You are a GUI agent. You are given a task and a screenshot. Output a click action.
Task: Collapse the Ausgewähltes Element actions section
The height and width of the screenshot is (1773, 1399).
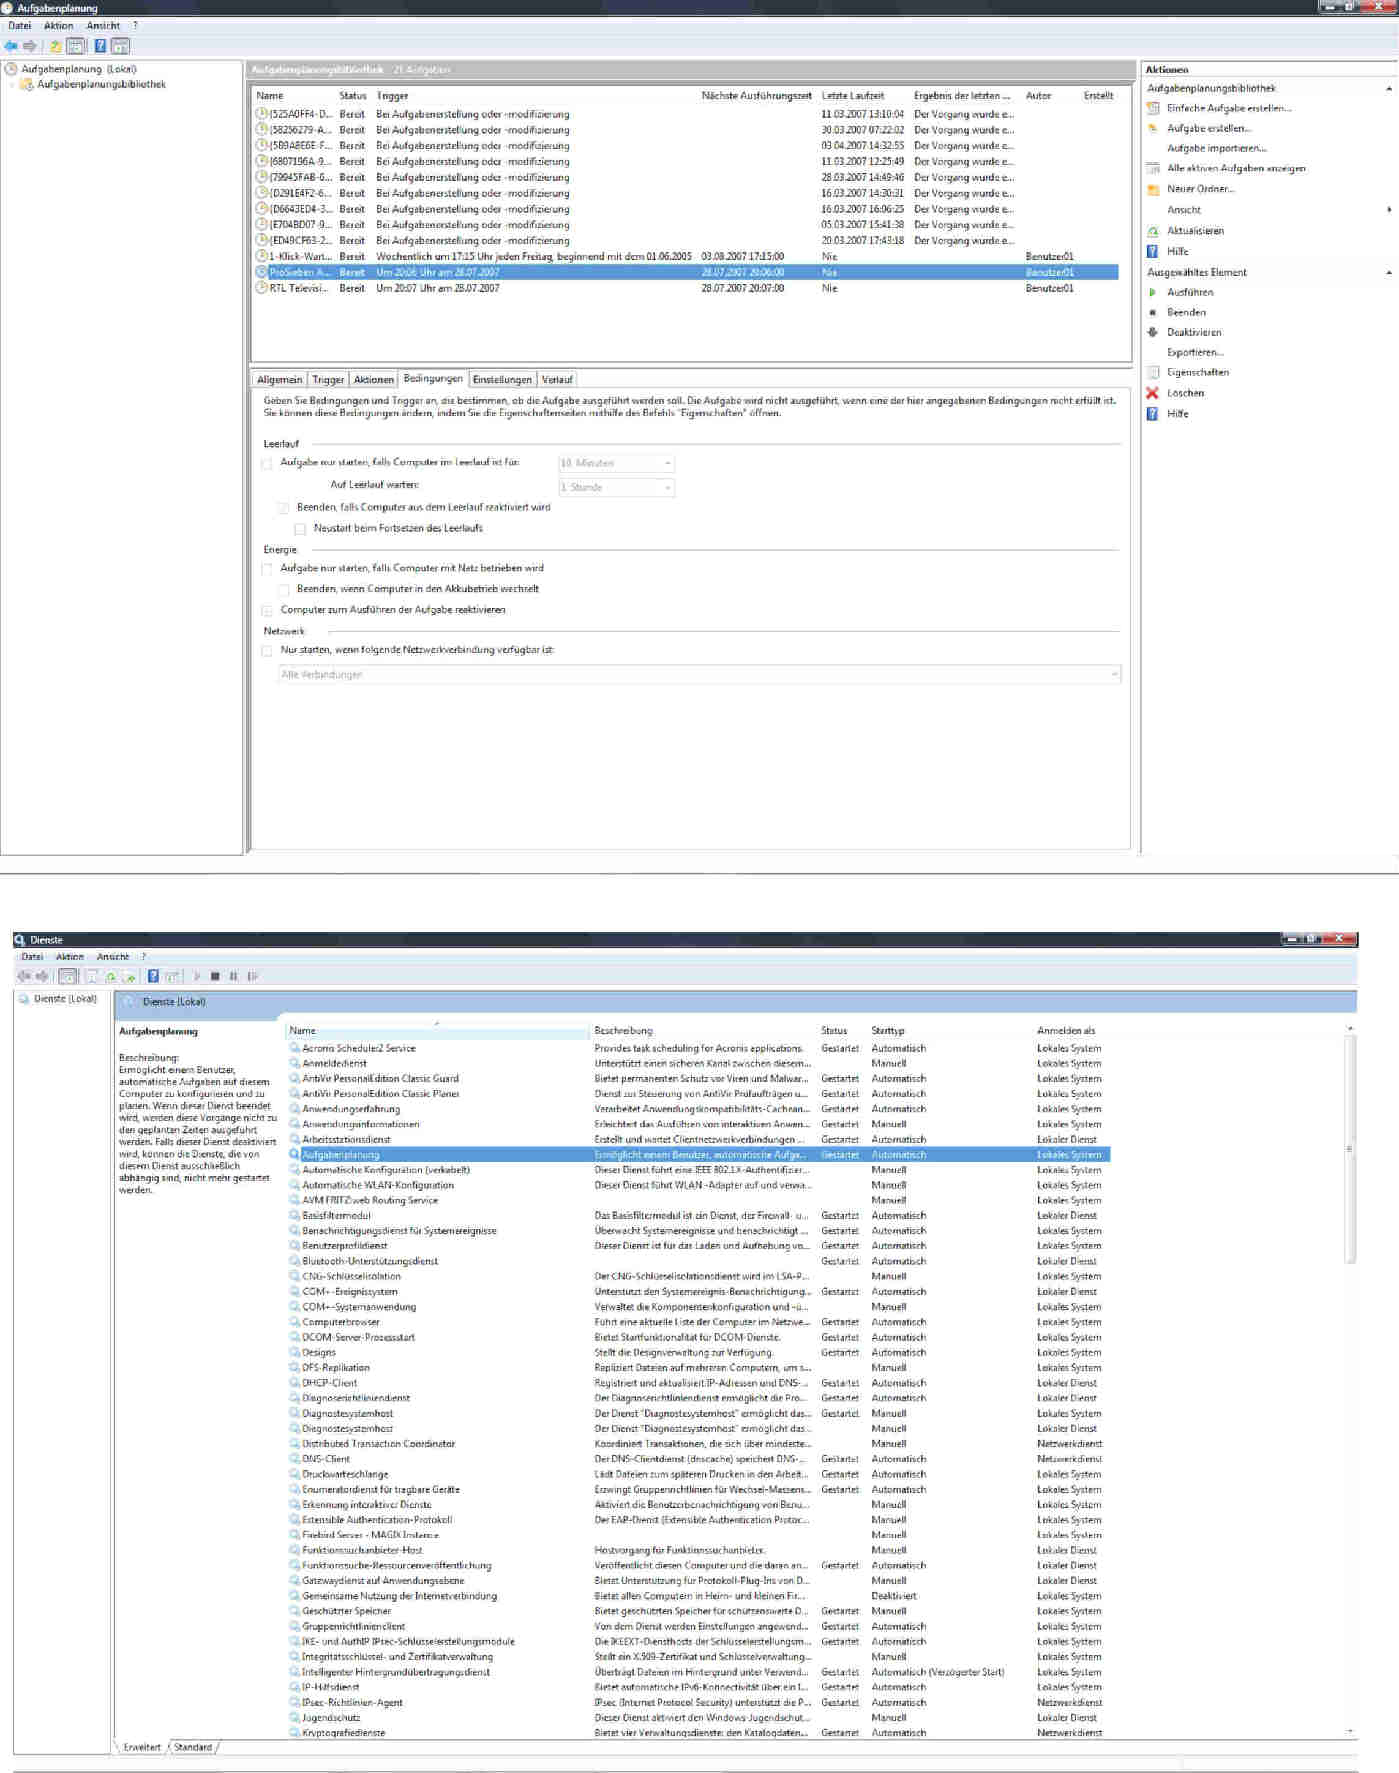tap(1388, 273)
